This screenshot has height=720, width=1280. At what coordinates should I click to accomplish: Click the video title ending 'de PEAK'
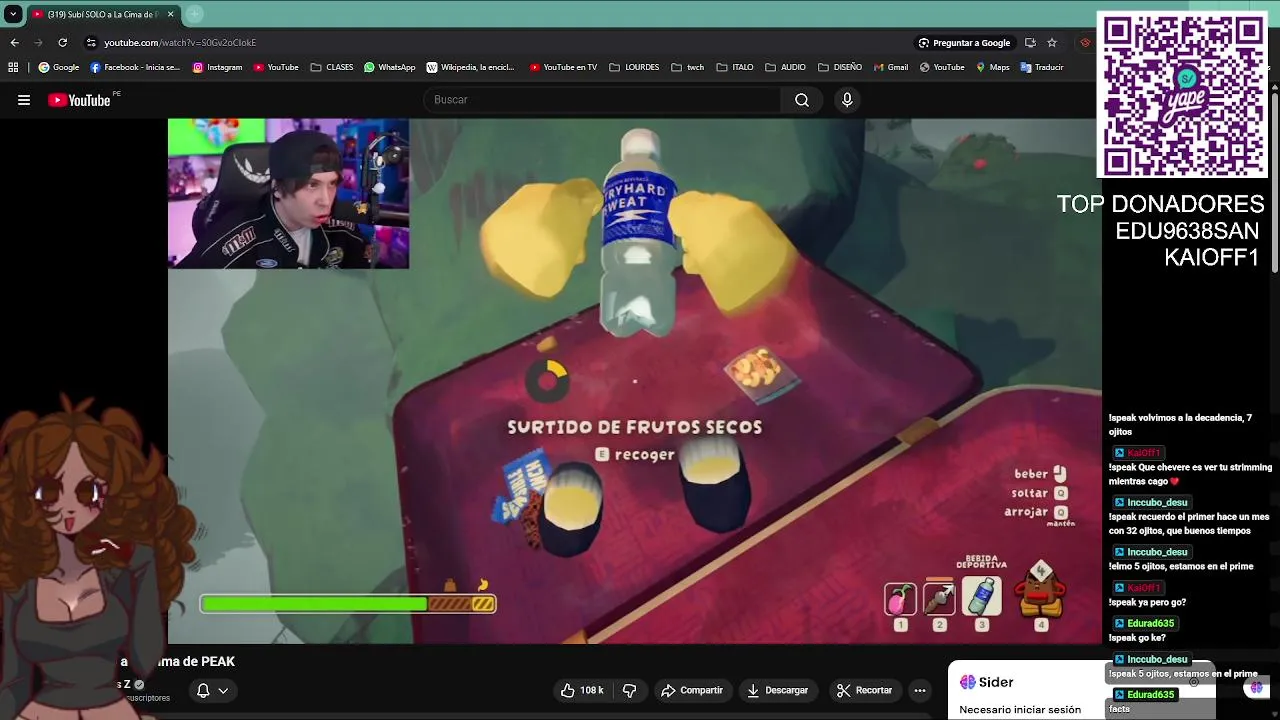pos(178,662)
